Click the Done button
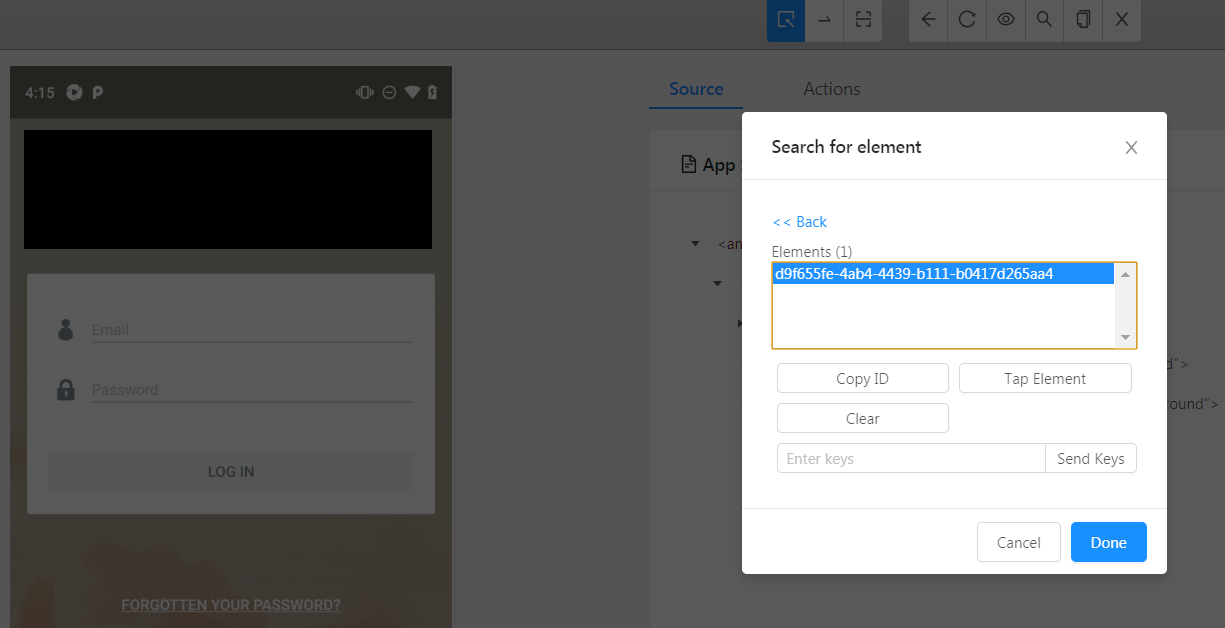Viewport: 1225px width, 628px height. [x=1108, y=542]
